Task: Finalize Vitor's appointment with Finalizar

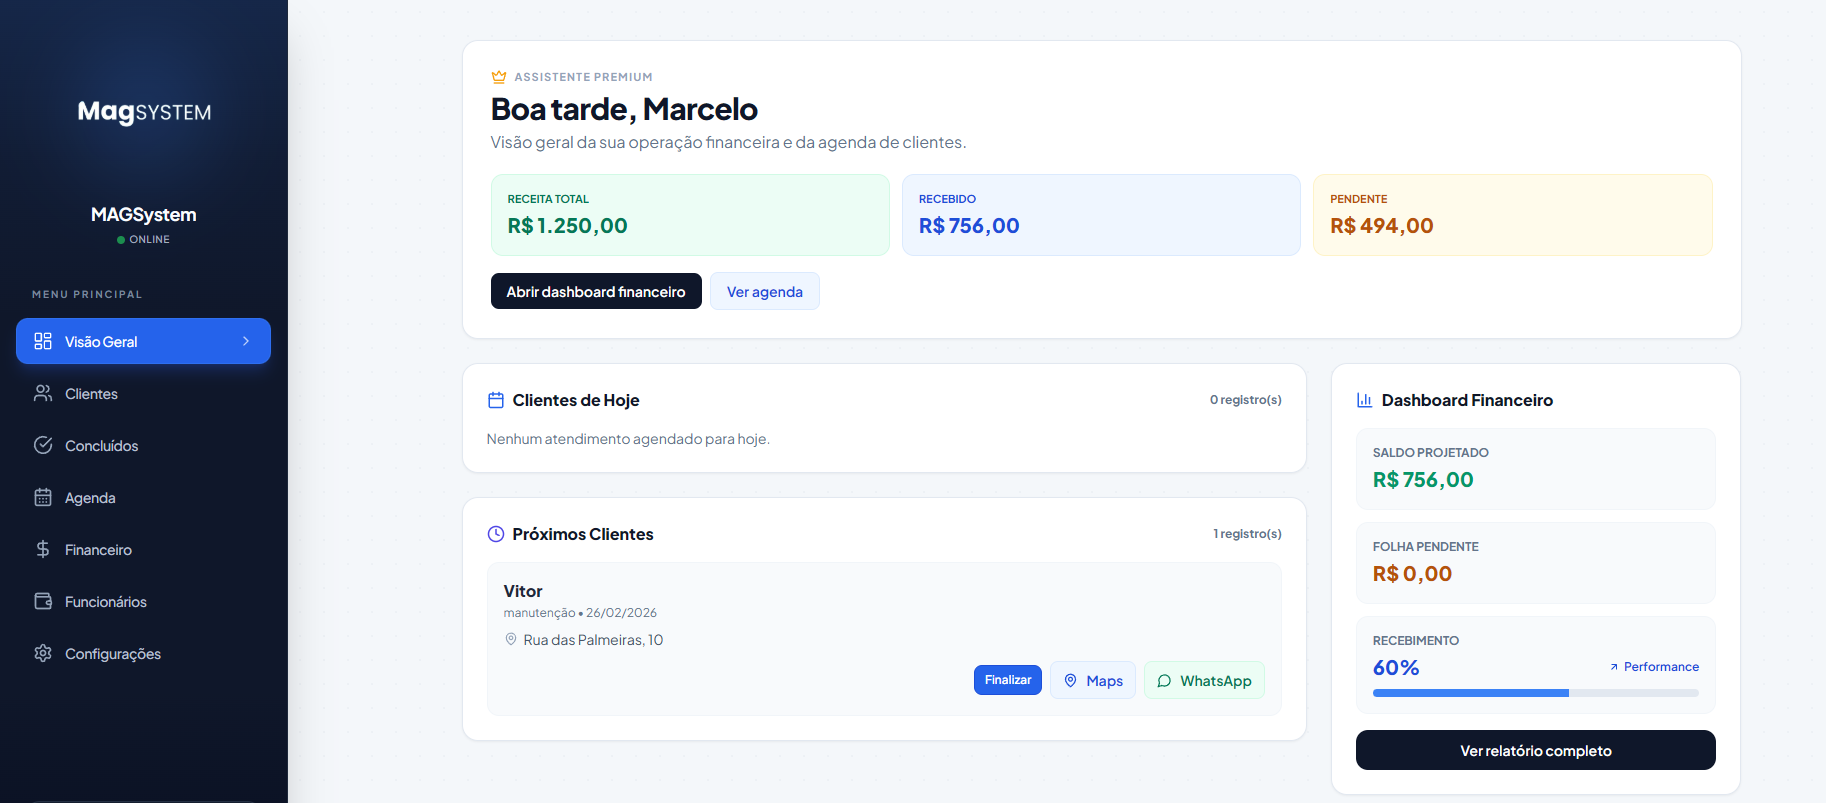Action: (1007, 680)
